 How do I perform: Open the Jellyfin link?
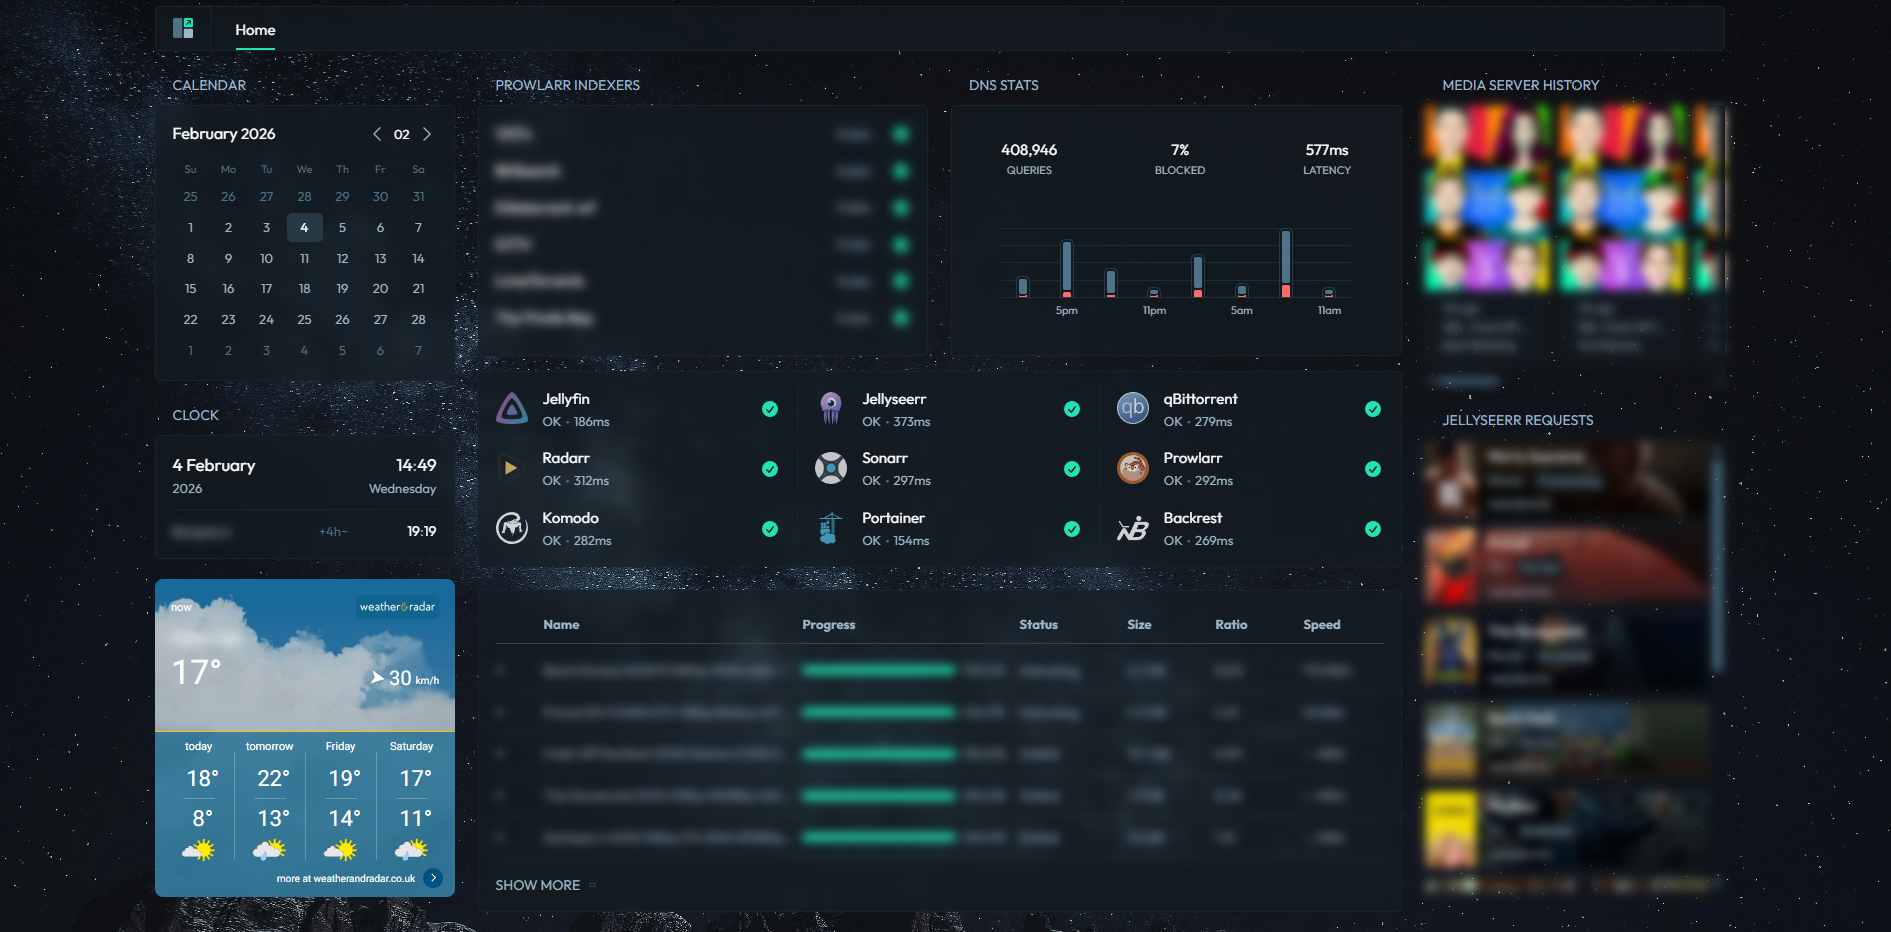(566, 399)
